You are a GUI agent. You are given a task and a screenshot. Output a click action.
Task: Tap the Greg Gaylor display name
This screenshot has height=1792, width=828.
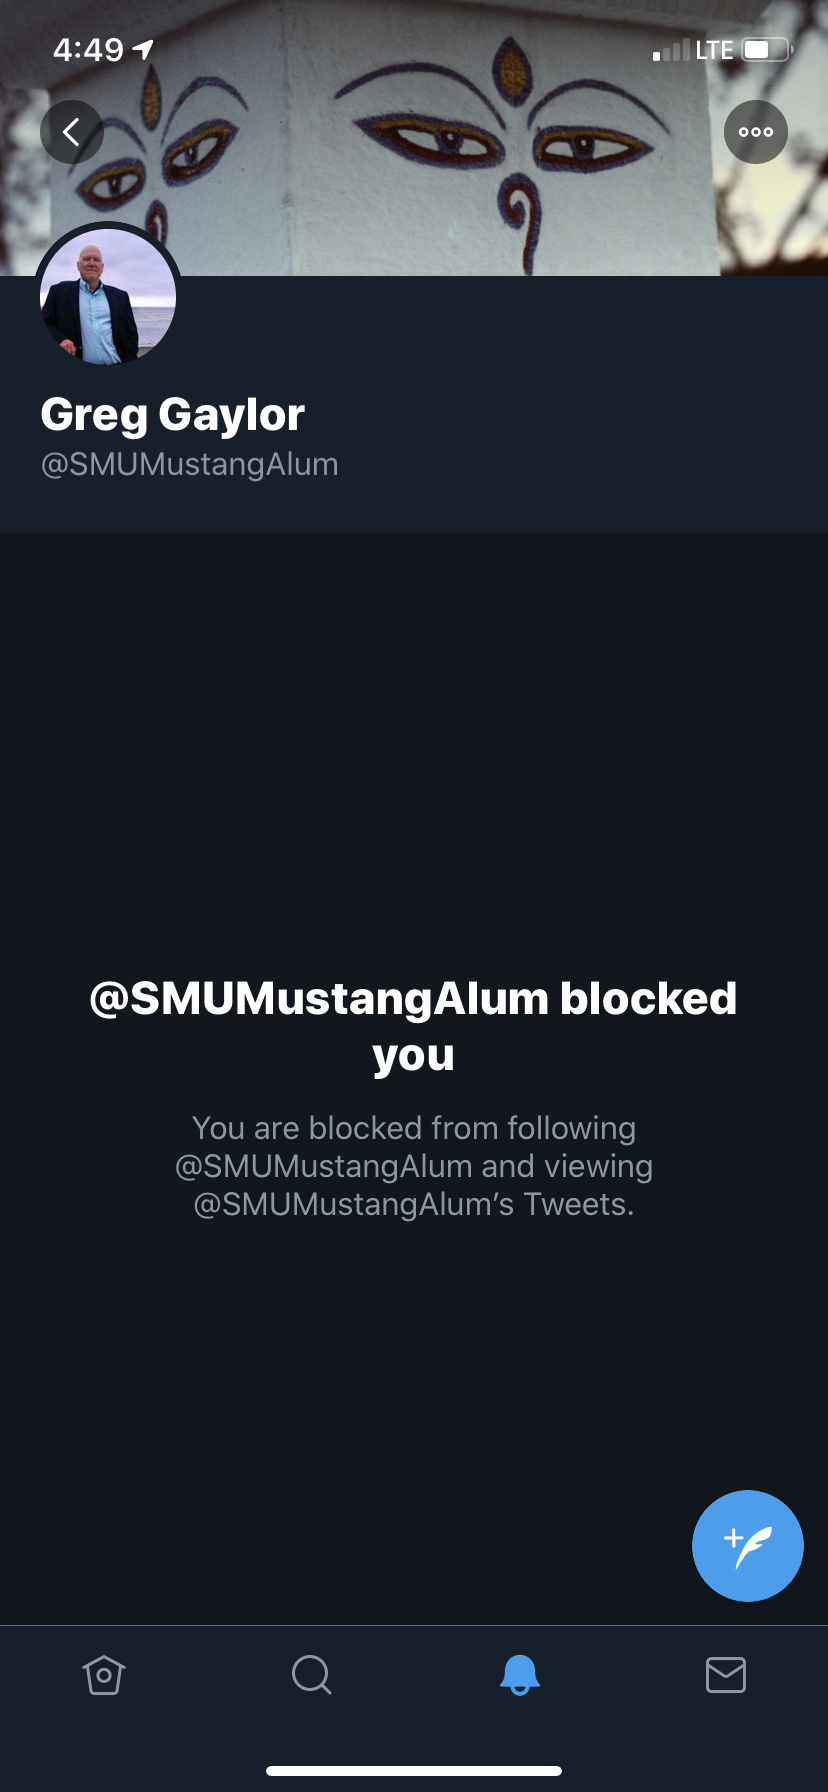coord(172,414)
